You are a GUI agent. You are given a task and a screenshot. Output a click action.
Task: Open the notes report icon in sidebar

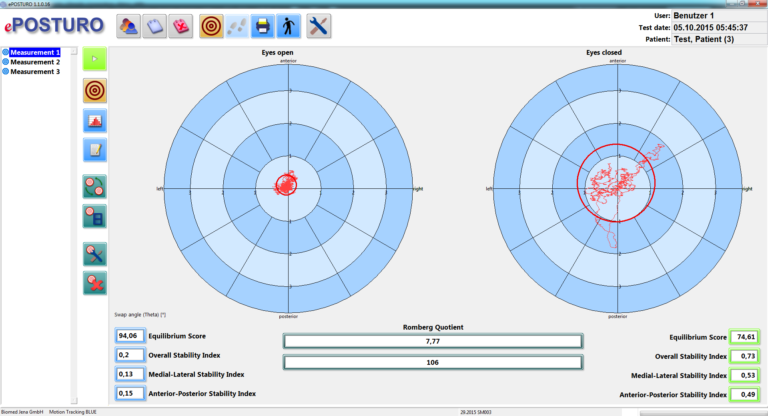point(95,151)
